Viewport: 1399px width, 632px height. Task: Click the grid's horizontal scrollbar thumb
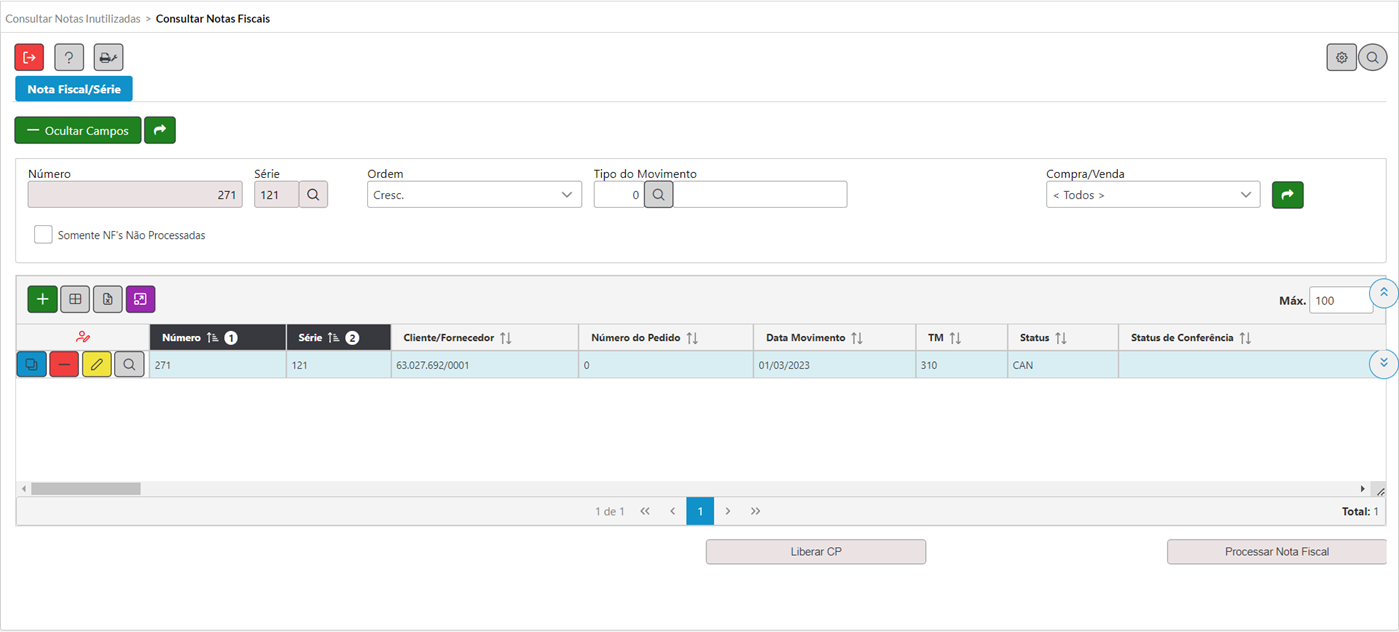tap(85, 489)
